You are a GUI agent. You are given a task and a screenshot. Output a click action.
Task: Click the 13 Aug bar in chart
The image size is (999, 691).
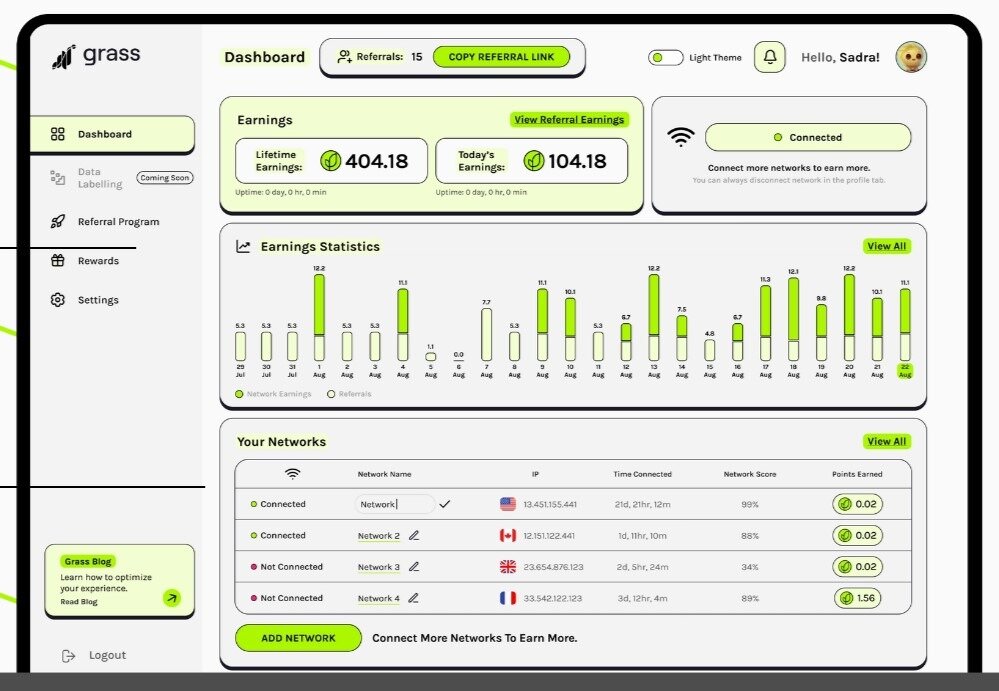coord(654,317)
